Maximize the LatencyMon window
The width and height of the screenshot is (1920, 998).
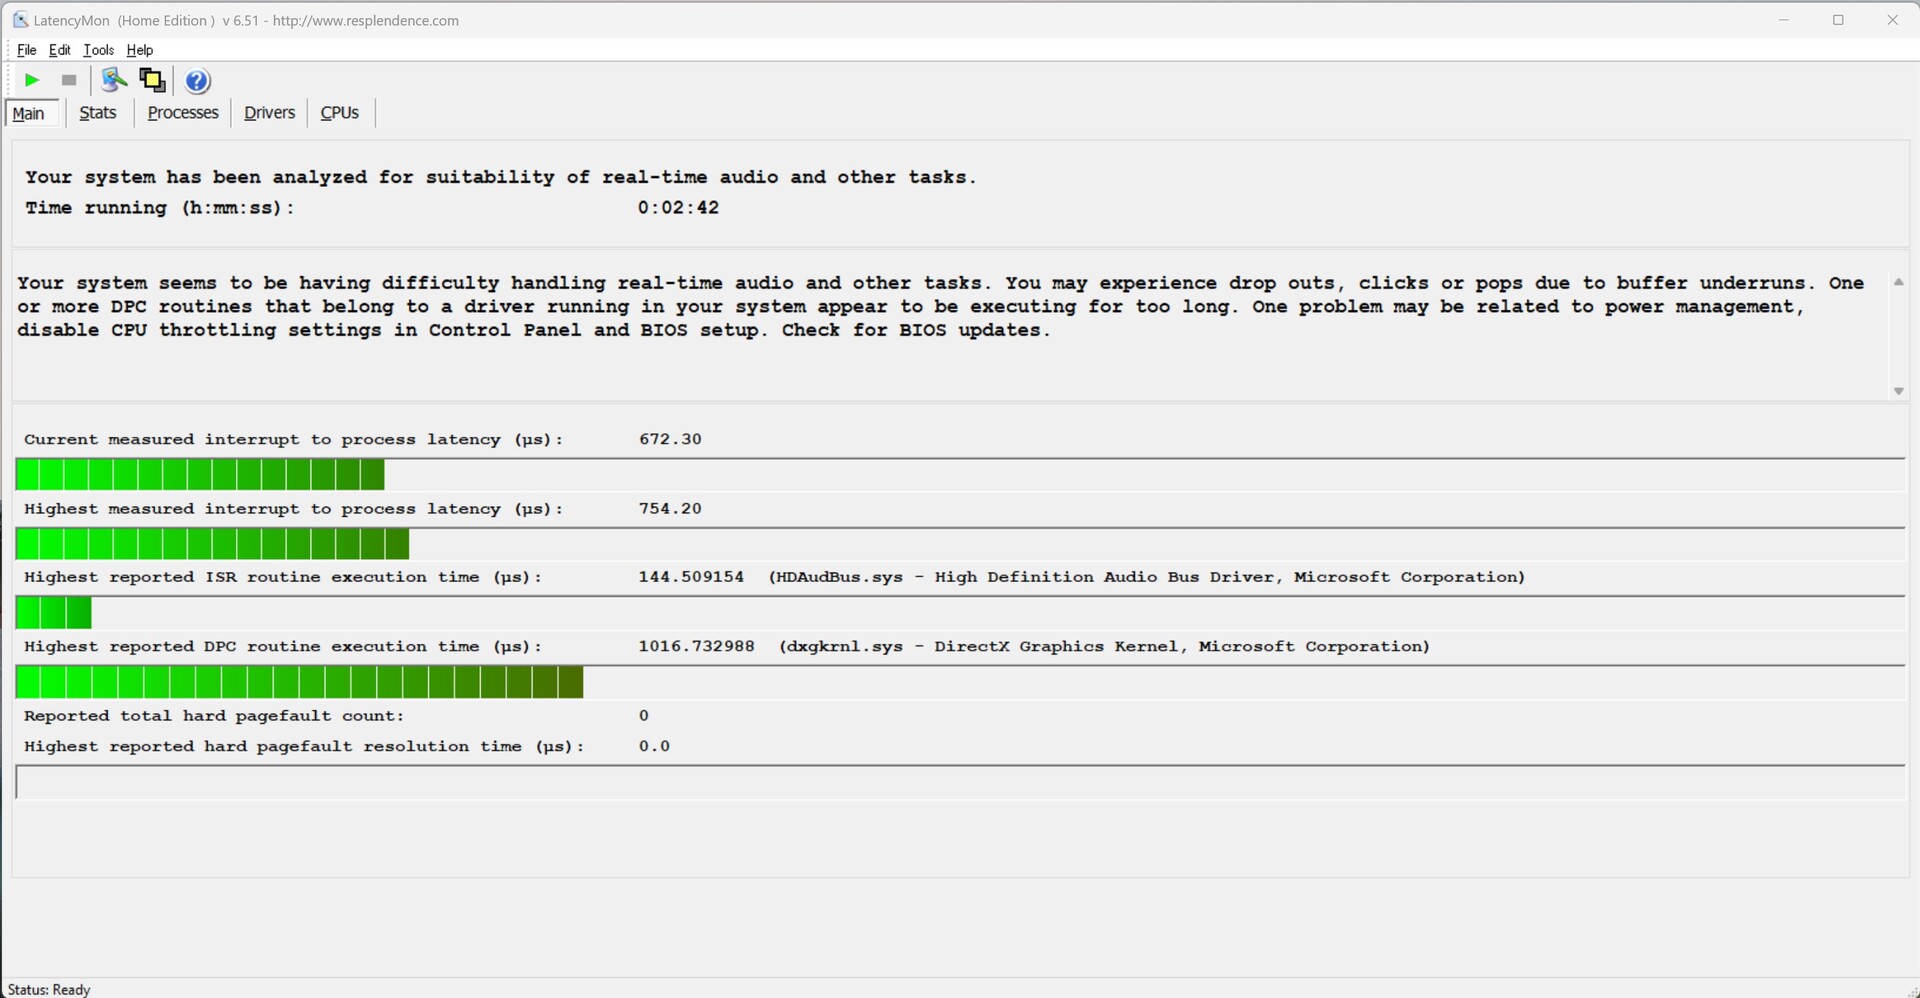pos(1838,20)
